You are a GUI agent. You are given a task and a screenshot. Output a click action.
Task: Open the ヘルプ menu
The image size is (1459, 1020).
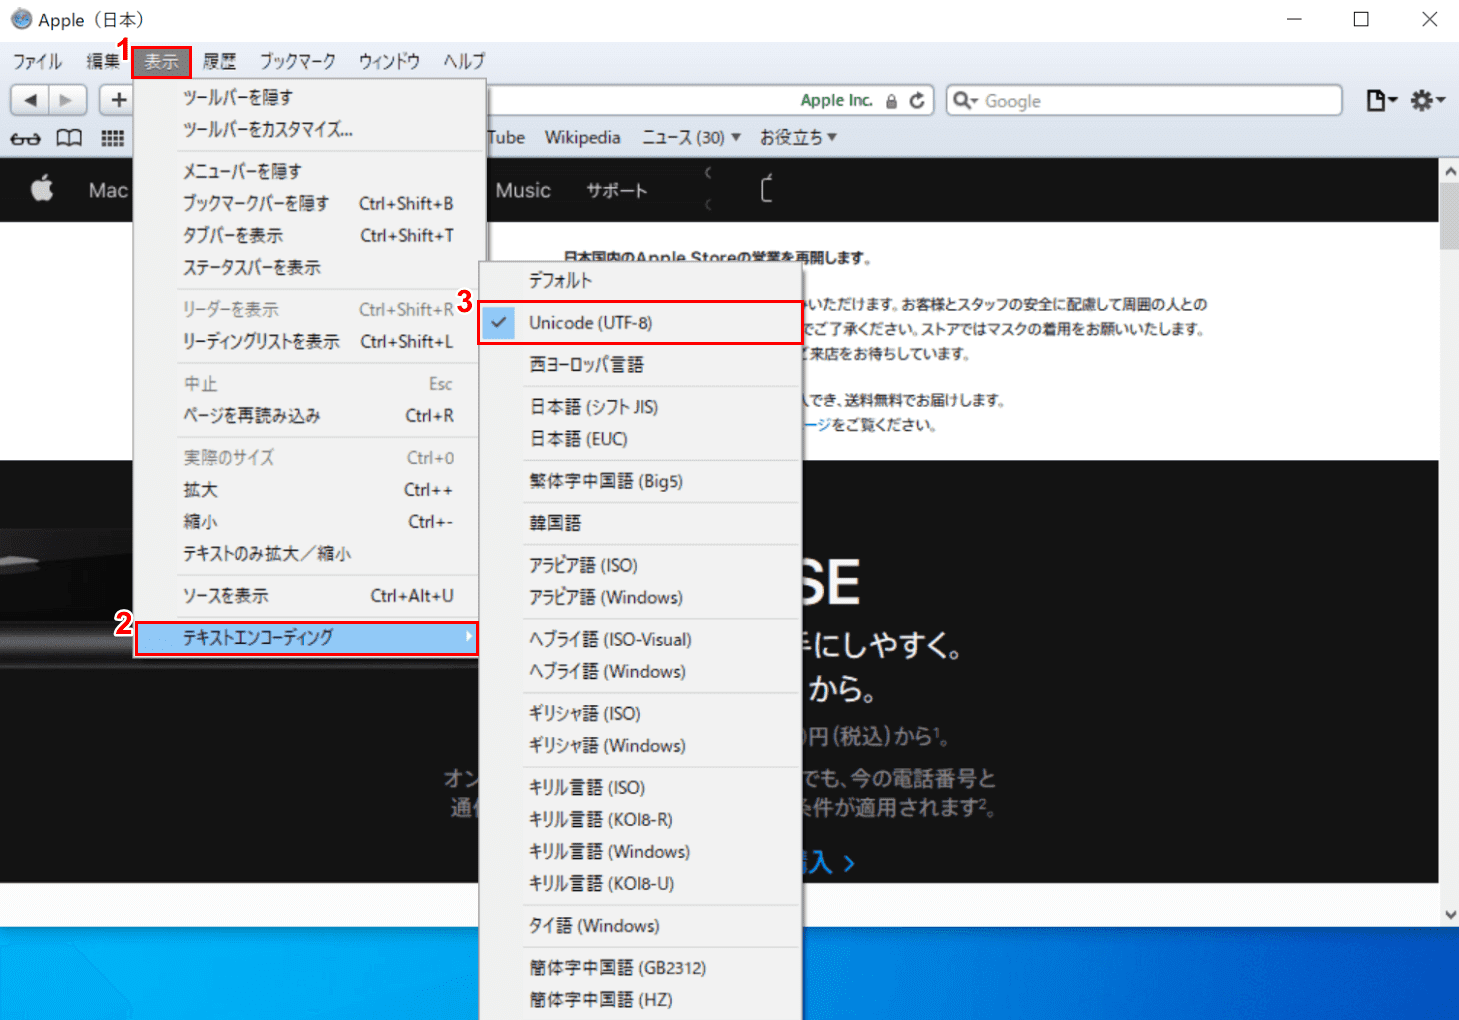464,61
